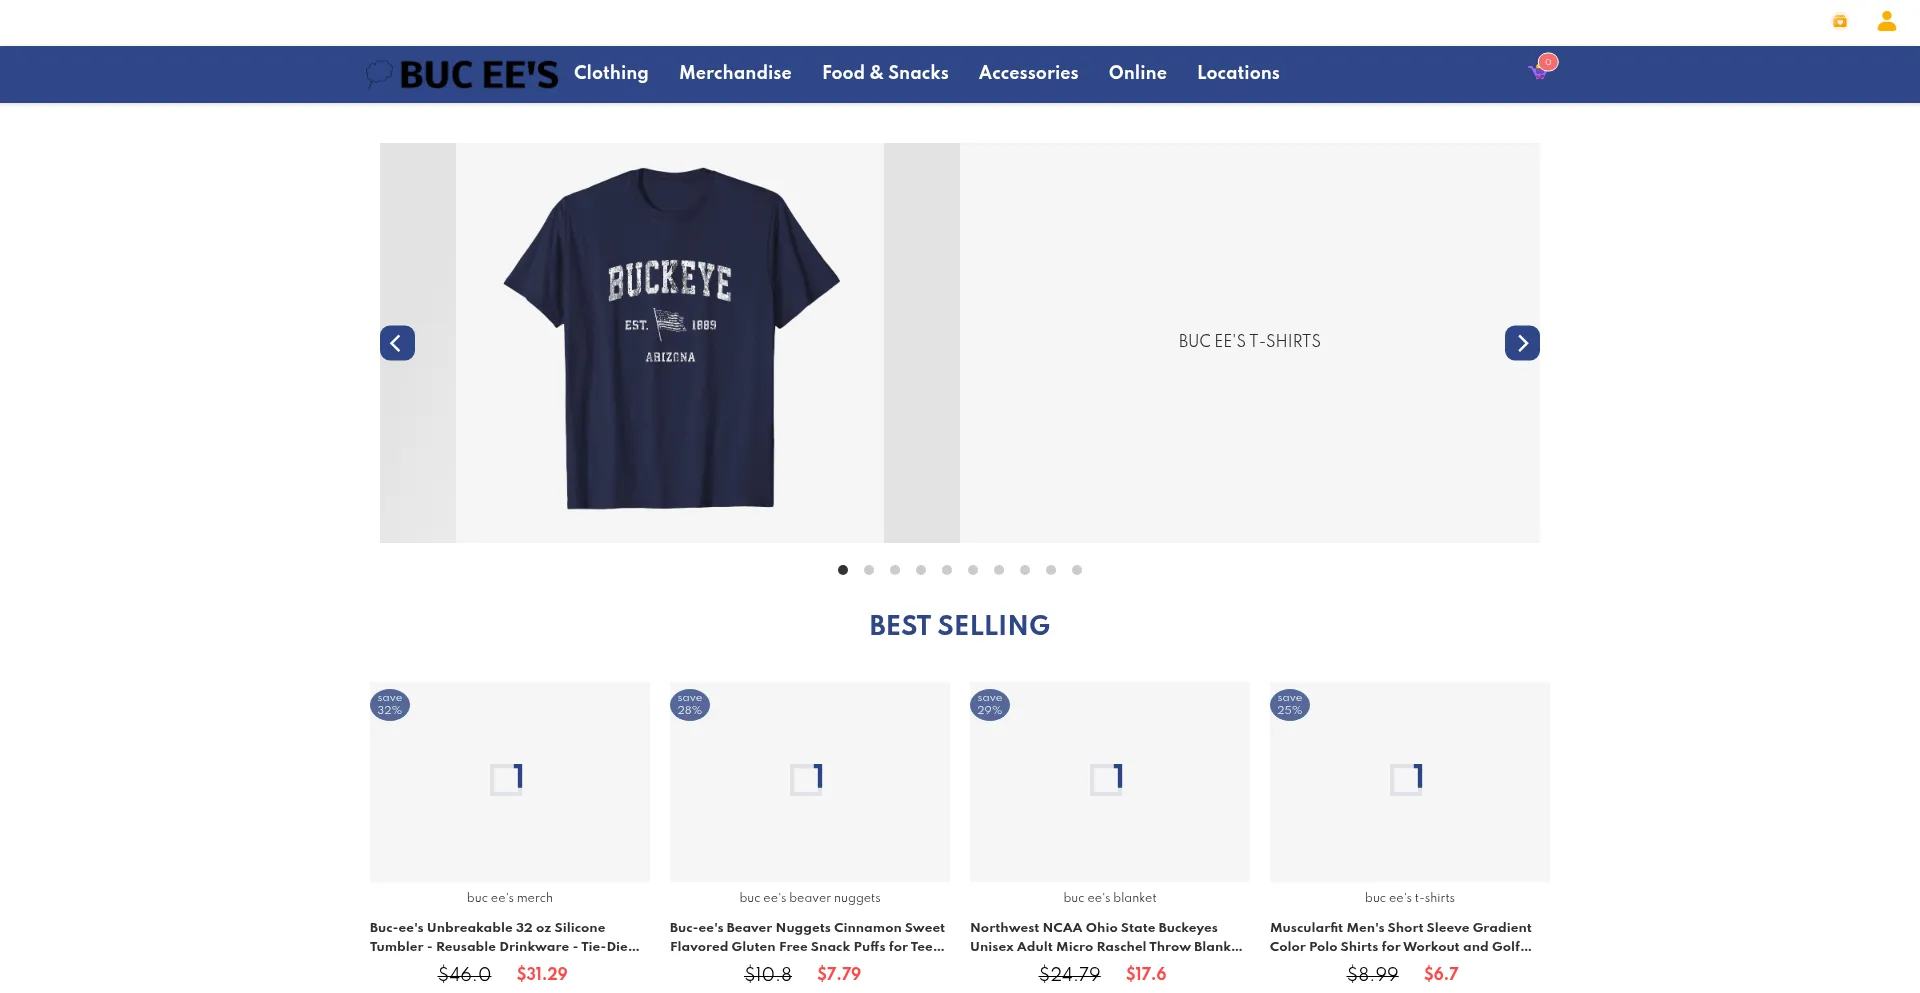This screenshot has width=1920, height=993.
Task: Select the fifth carousel dot
Action: coord(947,570)
